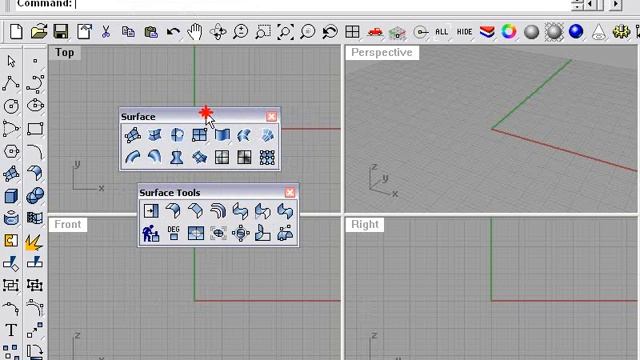Open Options with the gear icon
The height and width of the screenshot is (360, 640).
(x=621, y=31)
